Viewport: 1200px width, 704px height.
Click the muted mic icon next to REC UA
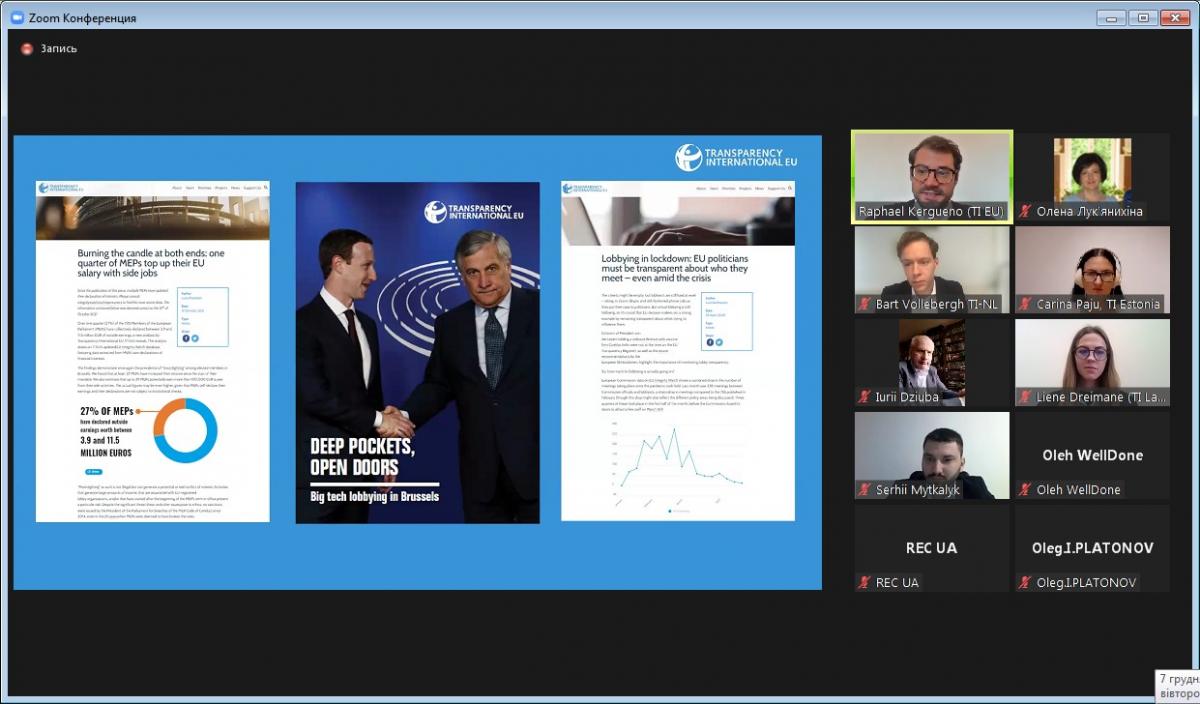865,582
